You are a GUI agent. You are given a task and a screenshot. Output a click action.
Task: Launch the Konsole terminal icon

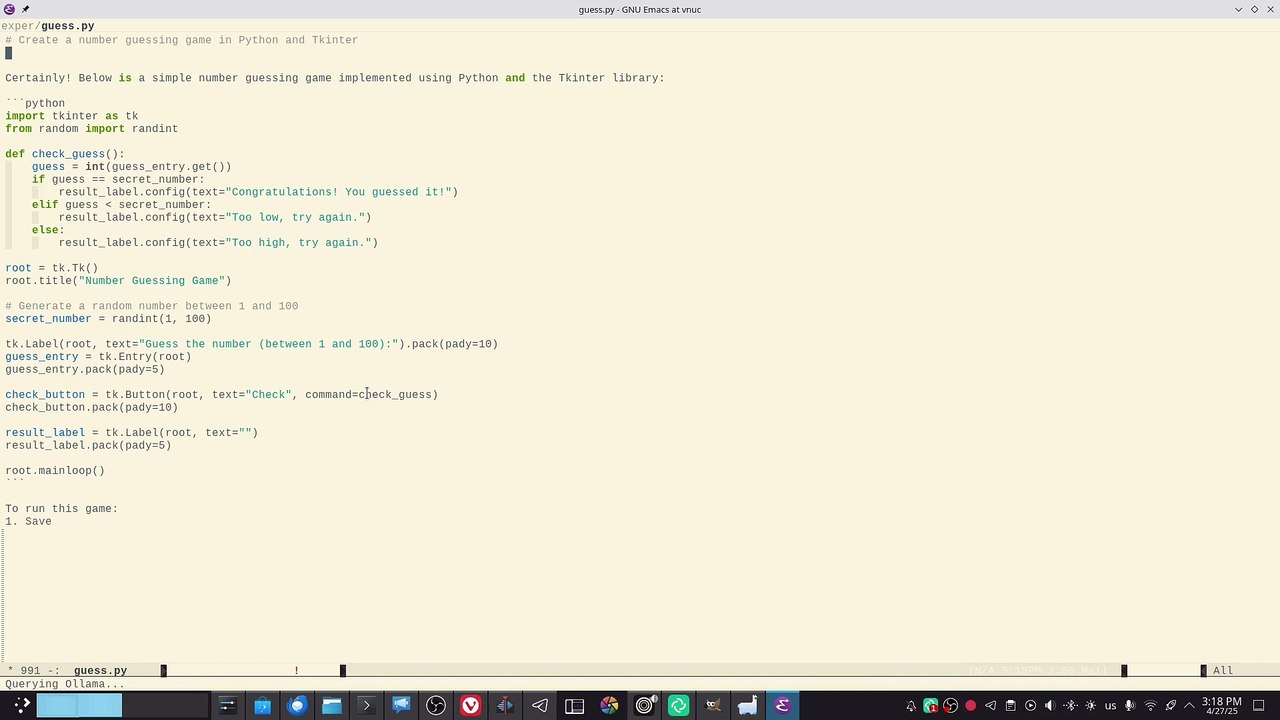366,706
